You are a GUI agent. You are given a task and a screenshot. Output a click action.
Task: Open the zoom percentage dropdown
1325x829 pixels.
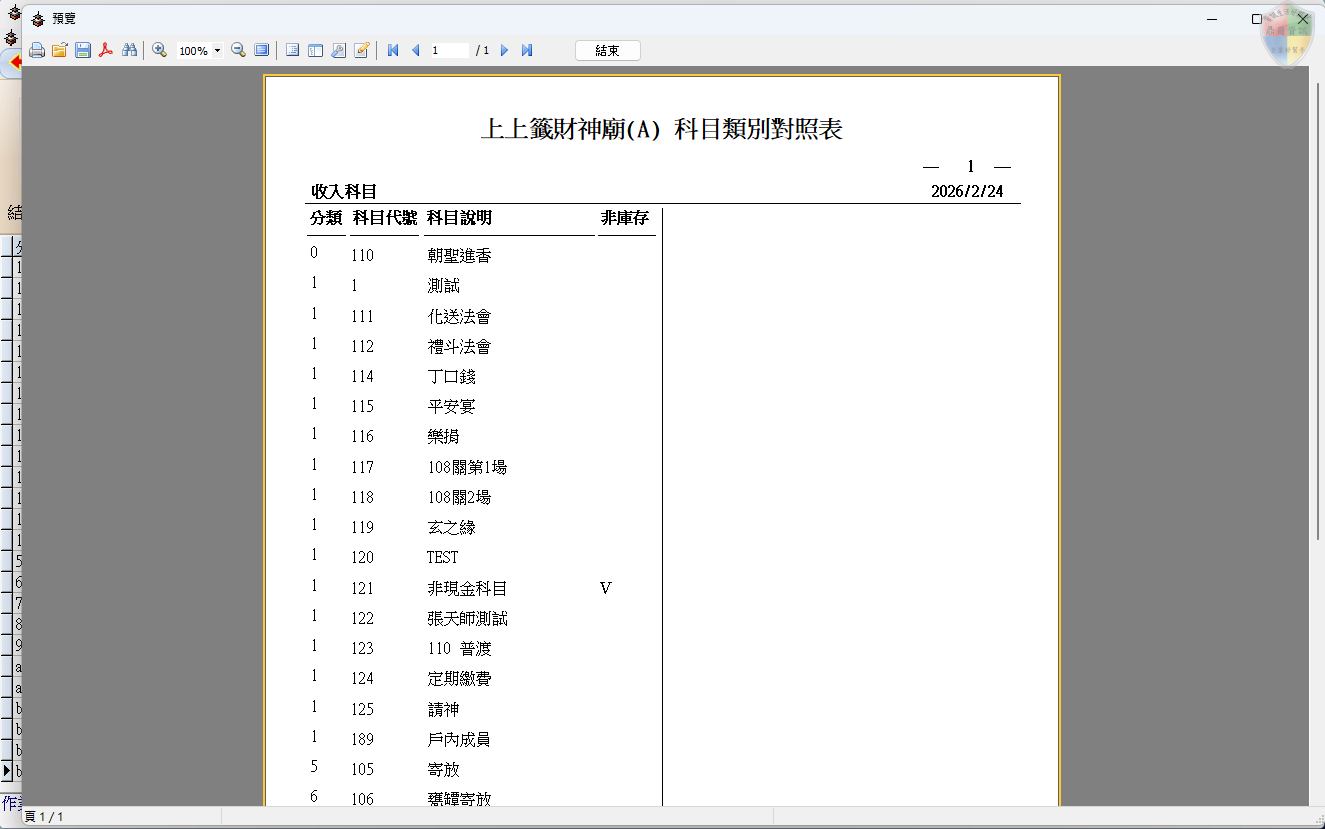(218, 49)
